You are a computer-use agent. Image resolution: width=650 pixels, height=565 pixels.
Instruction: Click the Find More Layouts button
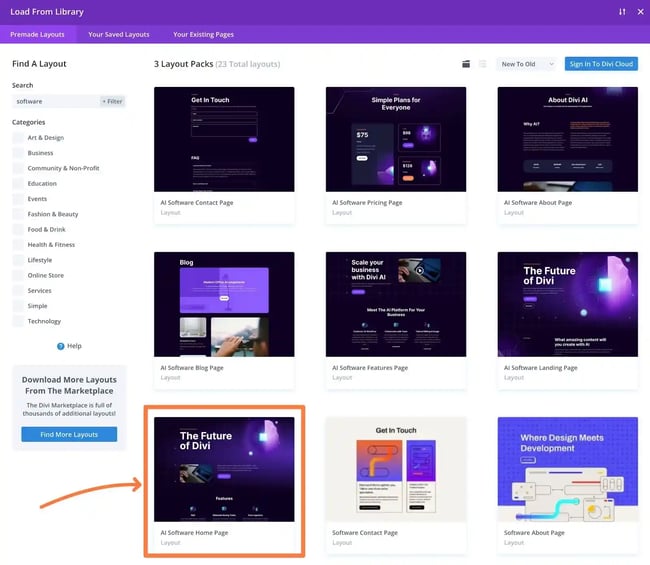(x=69, y=434)
